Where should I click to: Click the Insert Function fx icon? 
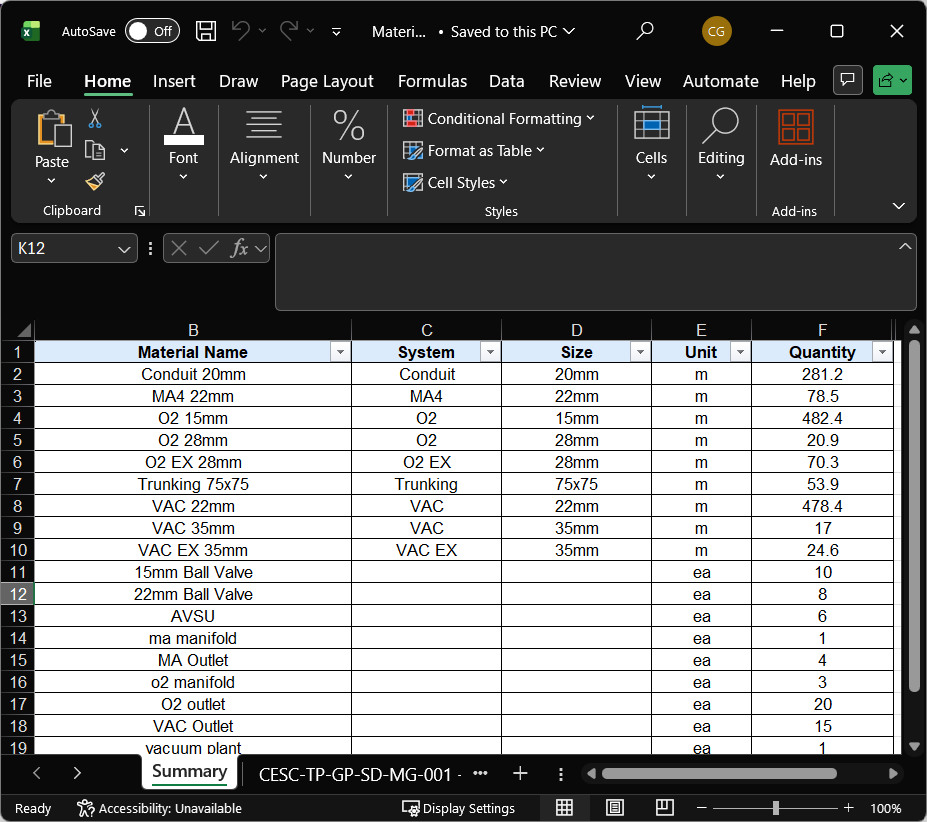(x=239, y=248)
